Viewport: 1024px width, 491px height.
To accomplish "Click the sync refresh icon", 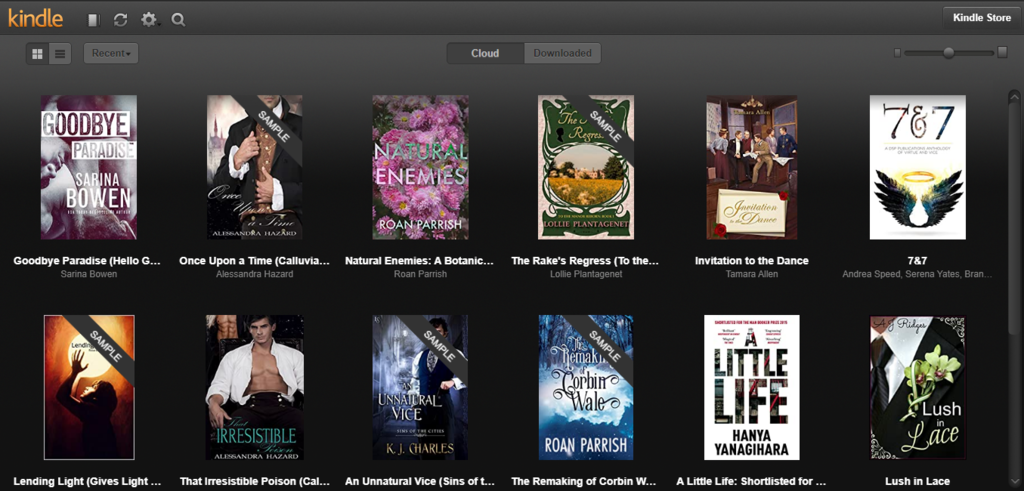I will 120,20.
